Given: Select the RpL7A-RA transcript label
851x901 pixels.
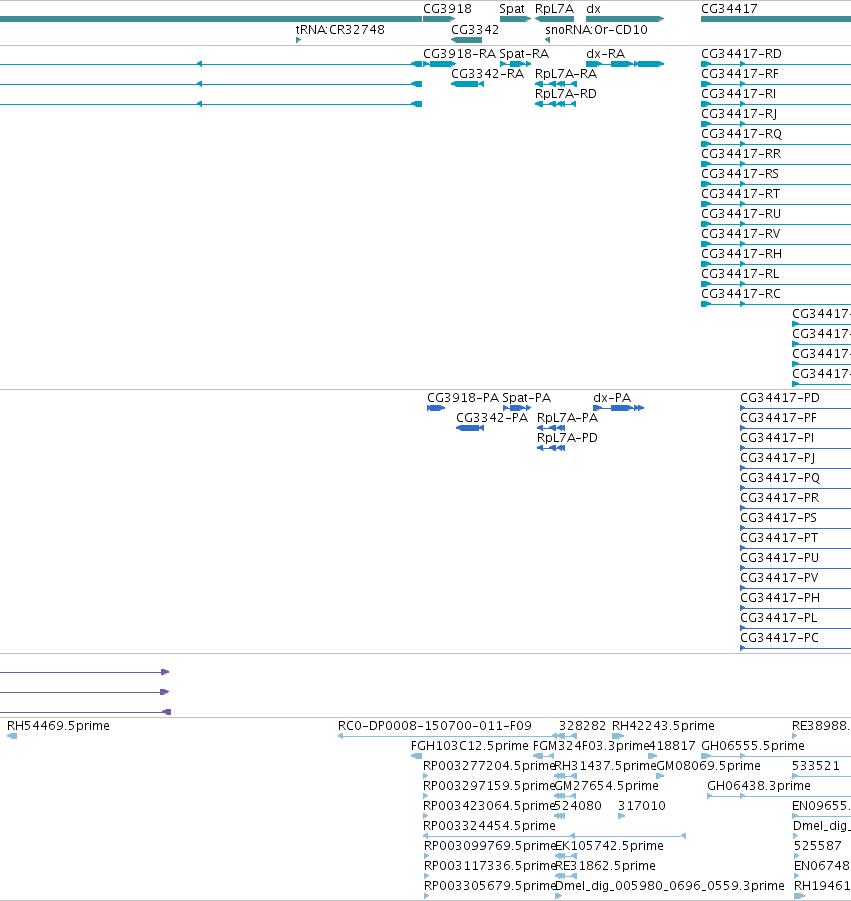Looking at the screenshot, I should click(x=565, y=74).
